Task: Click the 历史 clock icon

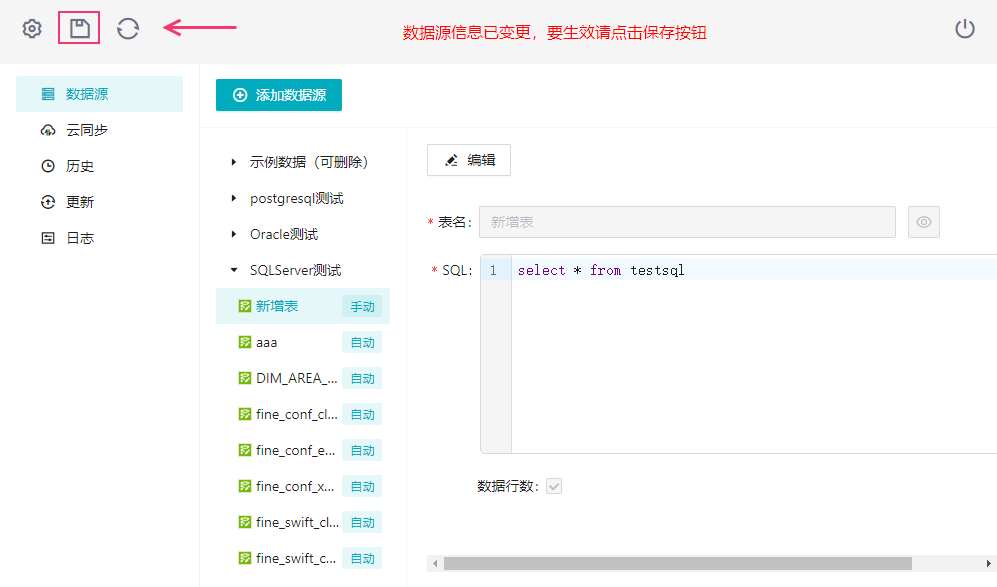Action: [48, 166]
